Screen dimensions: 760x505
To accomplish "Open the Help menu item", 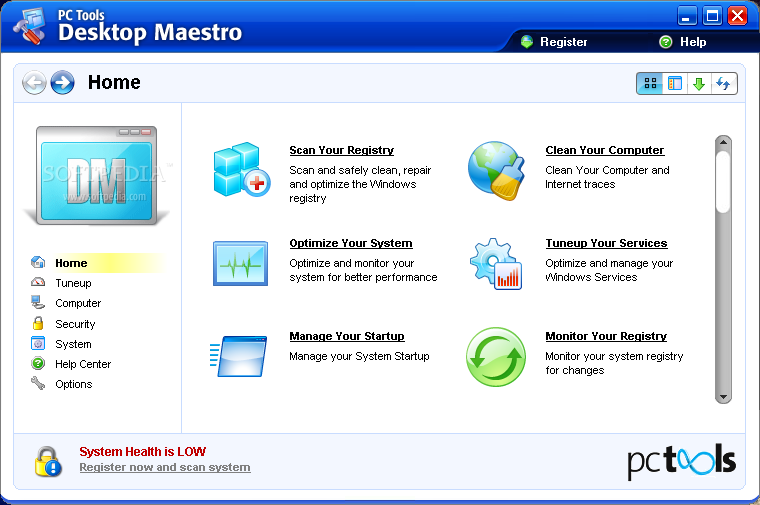I will click(x=693, y=42).
